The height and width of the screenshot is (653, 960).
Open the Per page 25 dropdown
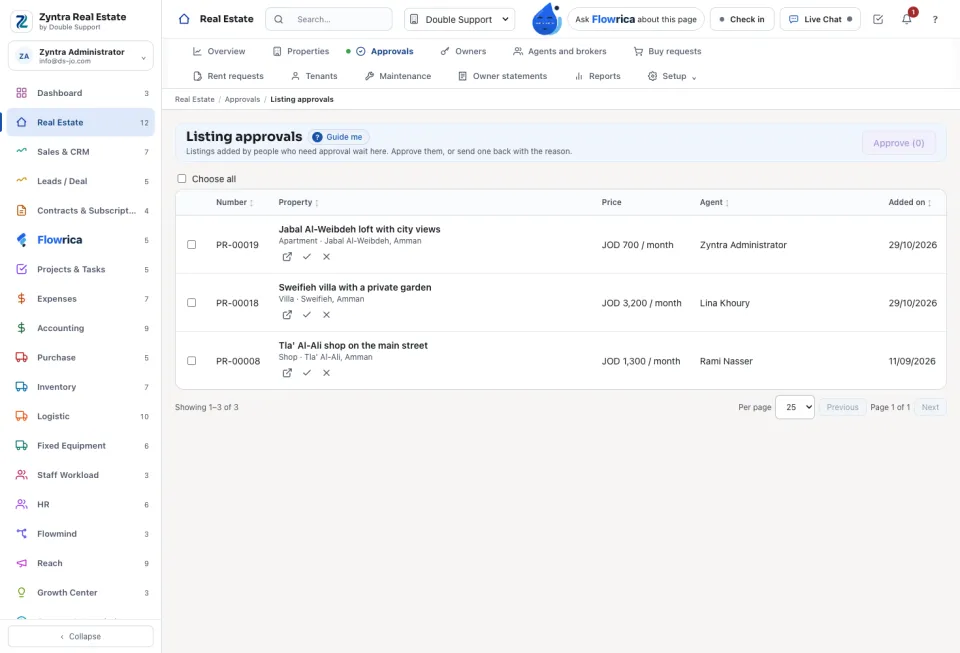pyautogui.click(x=795, y=407)
